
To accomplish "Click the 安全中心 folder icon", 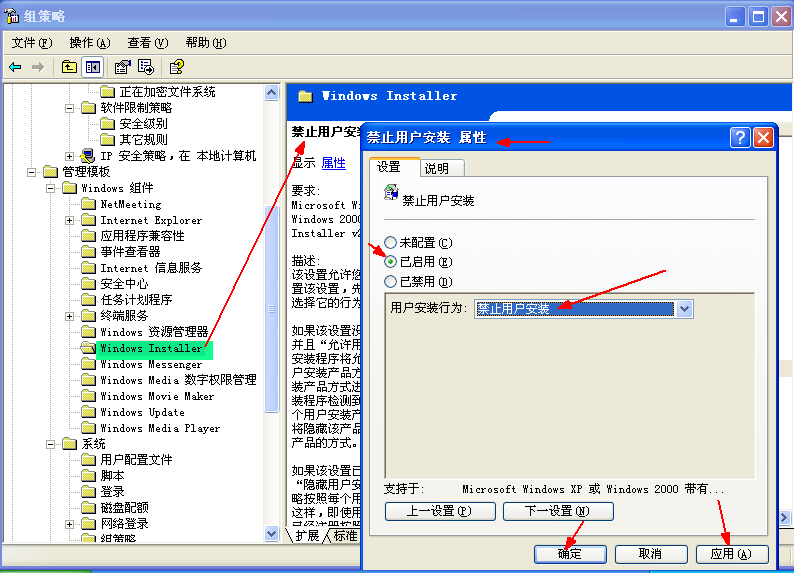I will click(x=89, y=283).
